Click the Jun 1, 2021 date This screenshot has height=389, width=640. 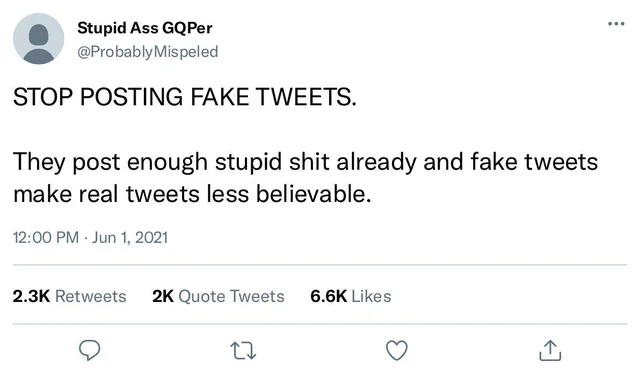tap(130, 237)
